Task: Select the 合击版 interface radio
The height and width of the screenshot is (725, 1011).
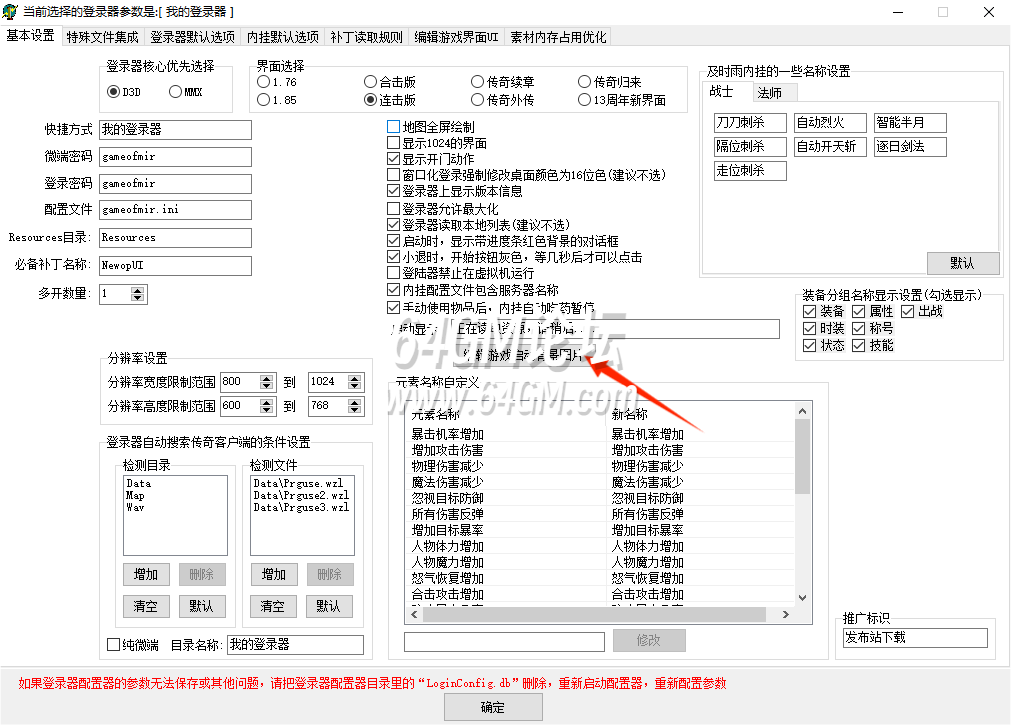Action: 389,82
